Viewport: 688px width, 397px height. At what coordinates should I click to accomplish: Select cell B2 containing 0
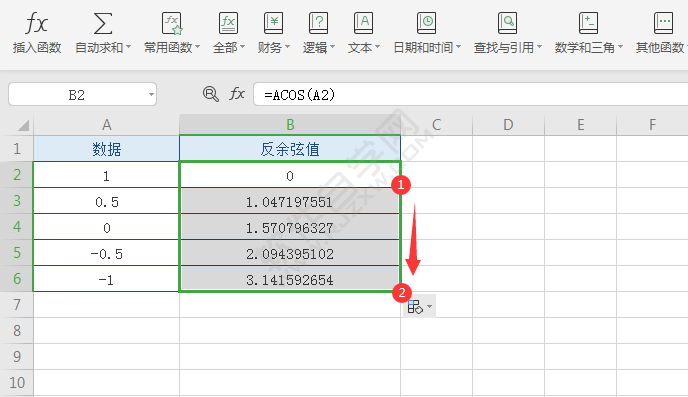tap(290, 175)
